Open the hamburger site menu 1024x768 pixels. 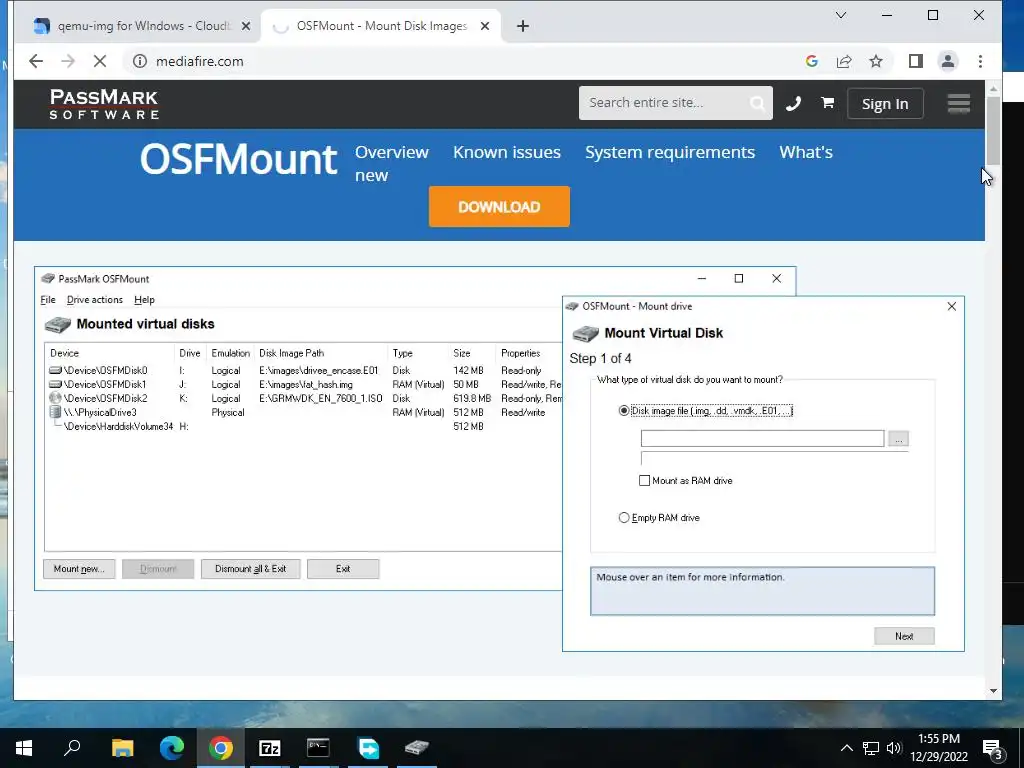click(x=959, y=103)
